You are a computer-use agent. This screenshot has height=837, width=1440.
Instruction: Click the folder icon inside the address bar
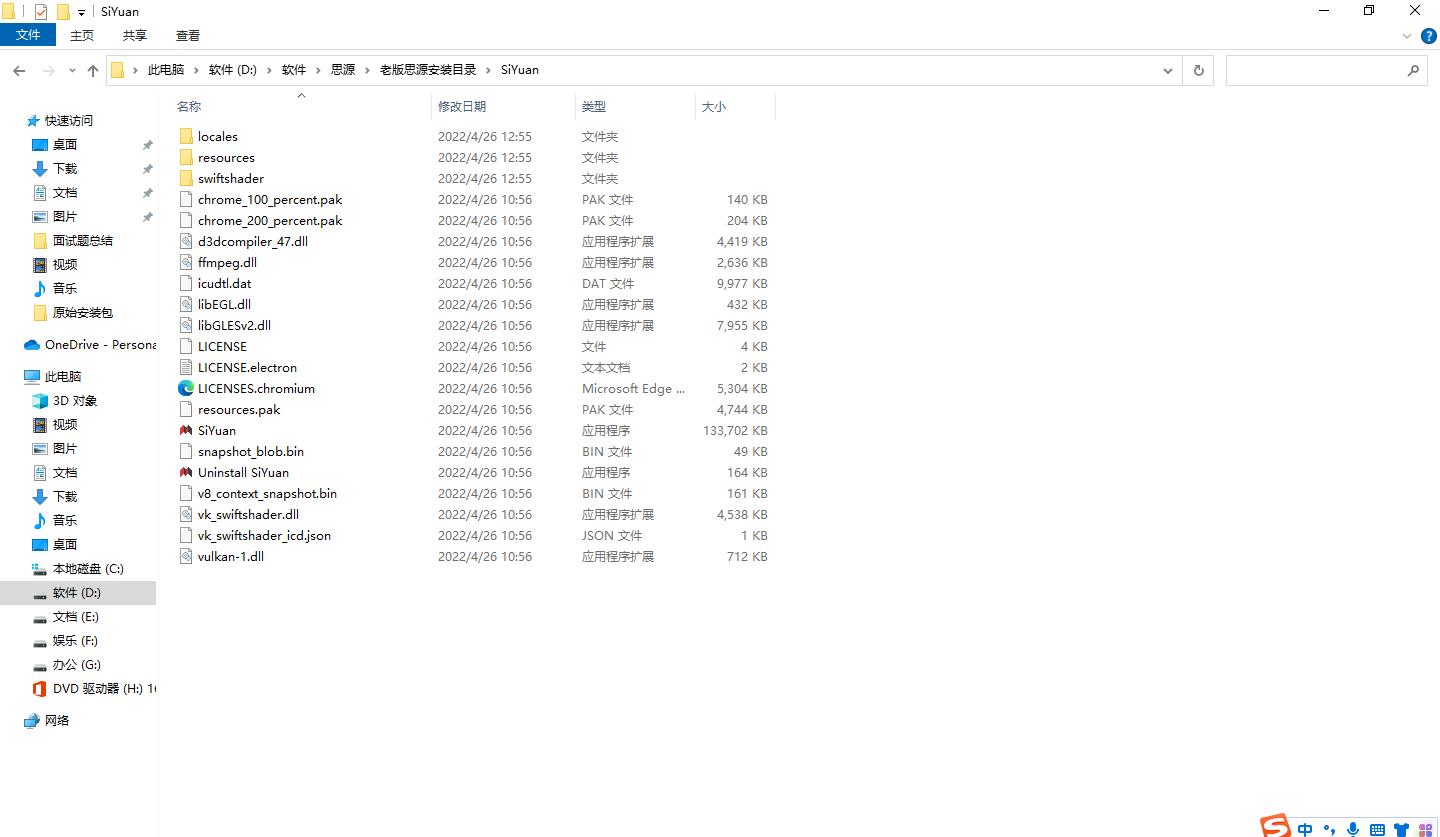118,70
